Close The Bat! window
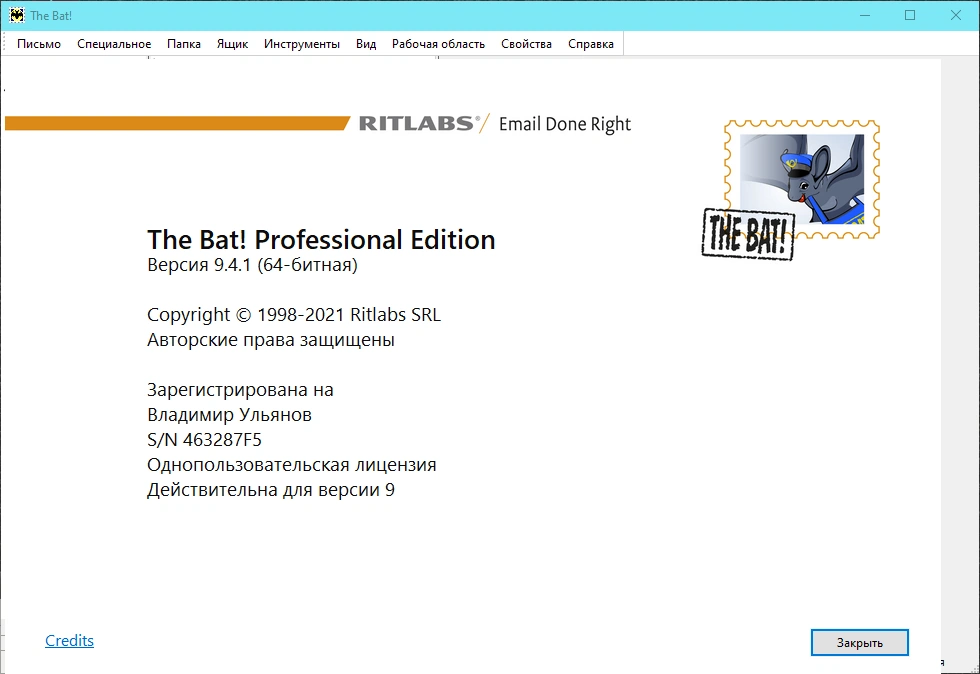980x674 pixels. pos(956,15)
